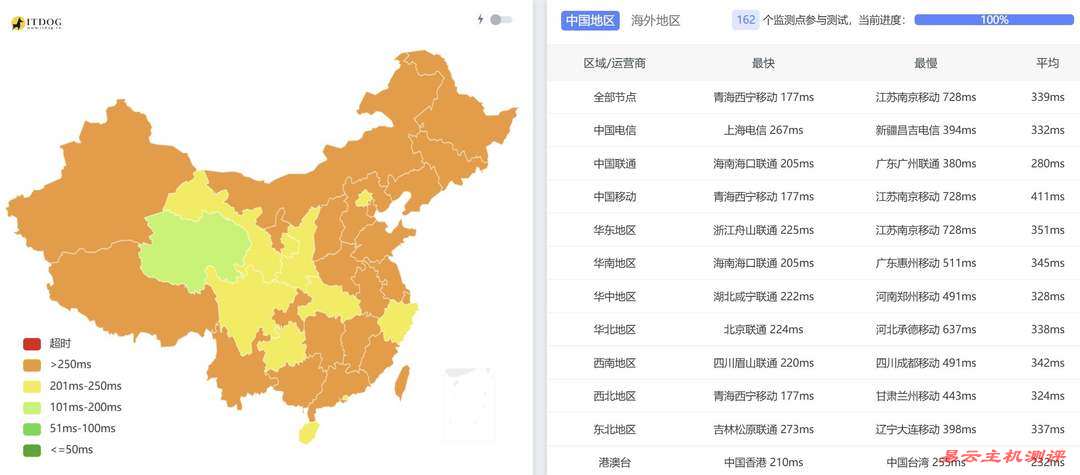This screenshot has width=1080, height=475.
Task: Click the orange >250ms legend swatch
Action: [32, 365]
